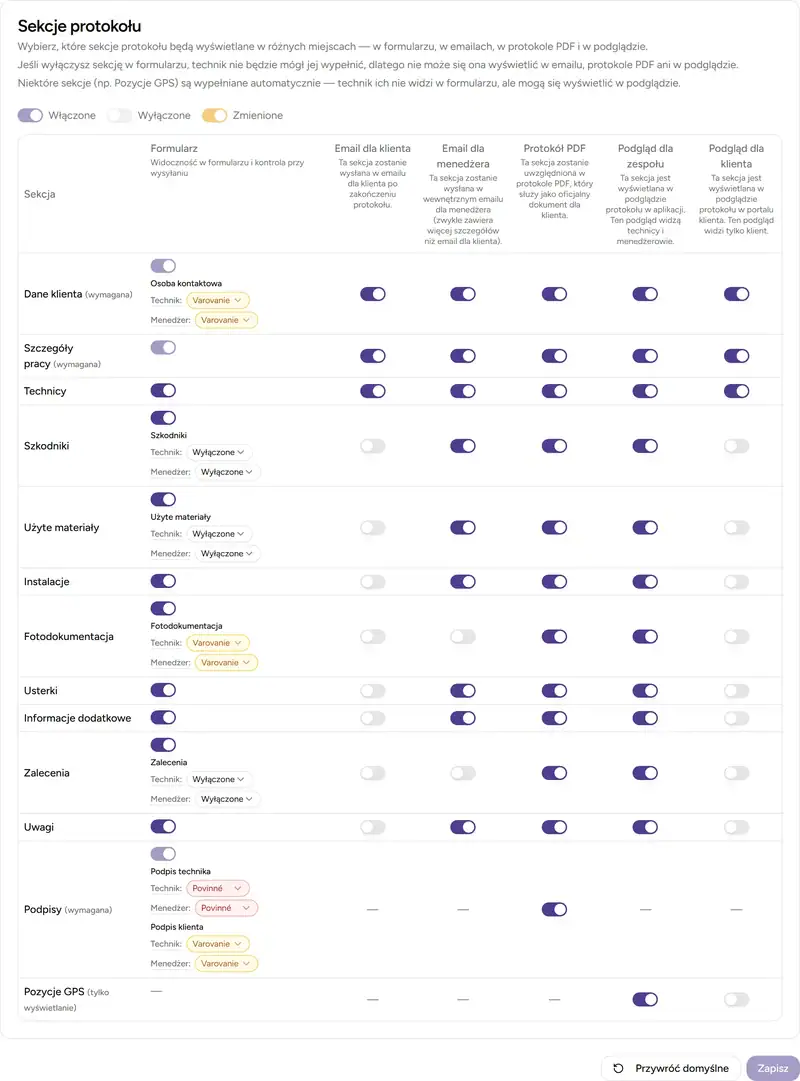Screen dimensions: 800x1081
Task: Toggle Instalacje Podgląd dla zespołu switch
Action: [645, 581]
